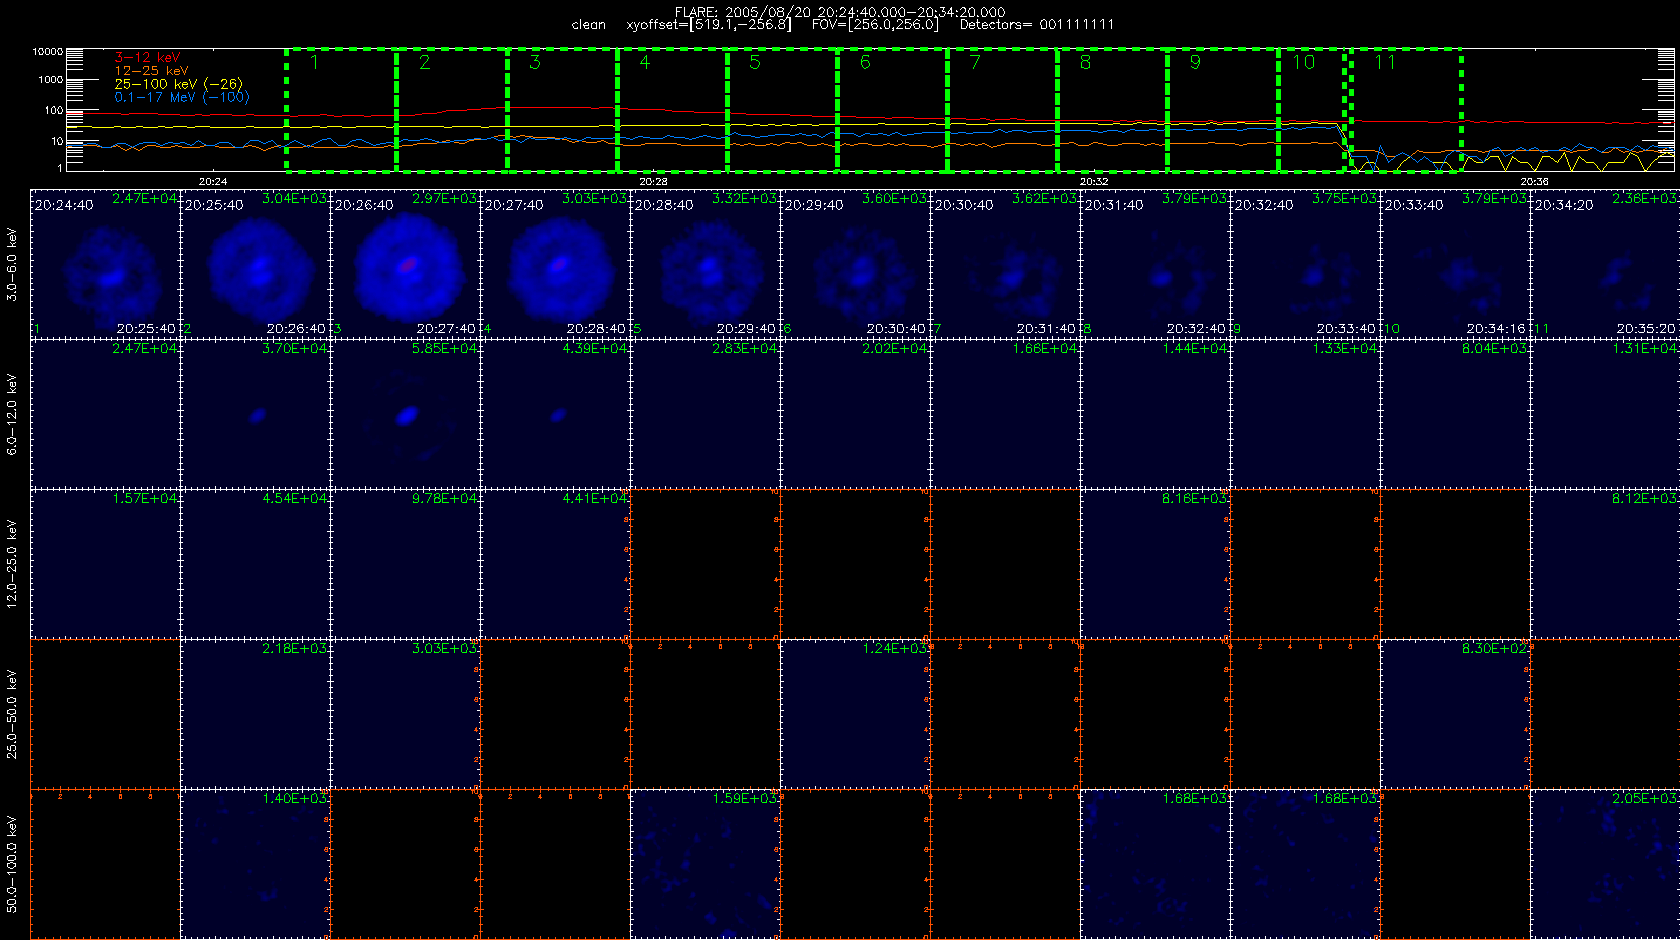Open the 6.0-12.0 keV image labeled 3.70E+04
Image resolution: width=1680 pixels, height=940 pixels.
click(x=256, y=414)
